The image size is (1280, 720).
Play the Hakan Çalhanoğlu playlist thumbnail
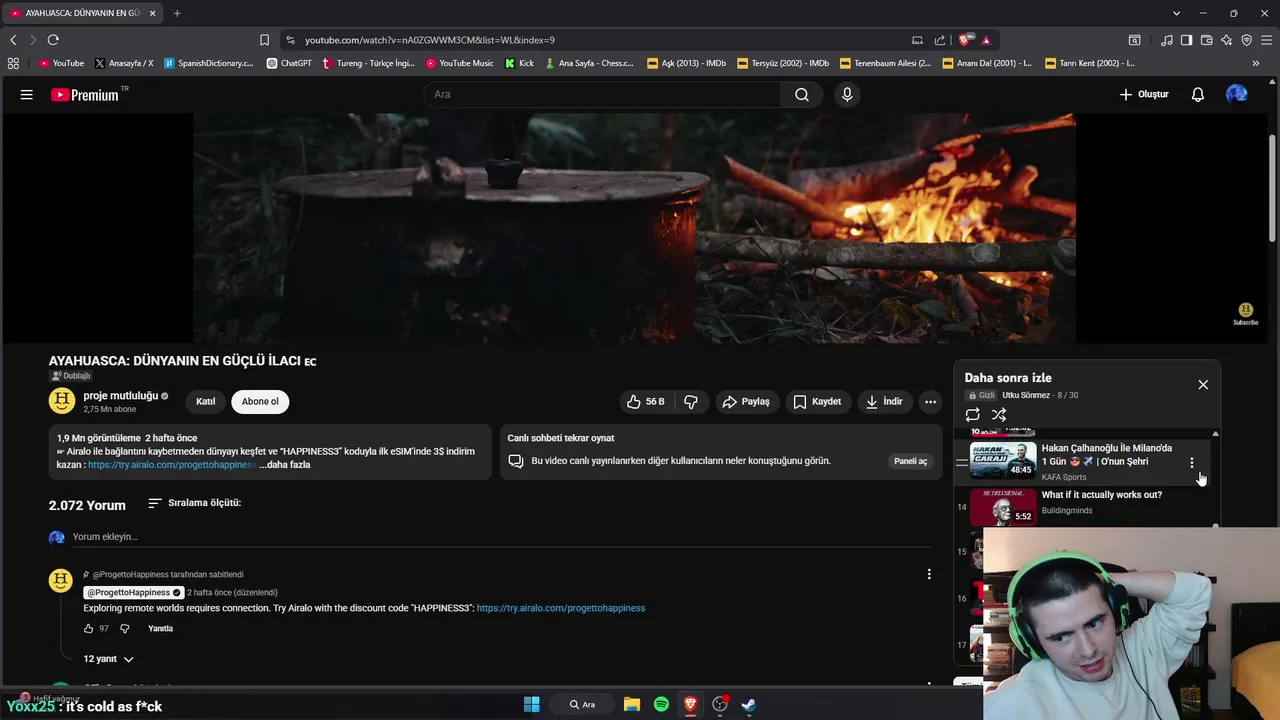click(1003, 460)
